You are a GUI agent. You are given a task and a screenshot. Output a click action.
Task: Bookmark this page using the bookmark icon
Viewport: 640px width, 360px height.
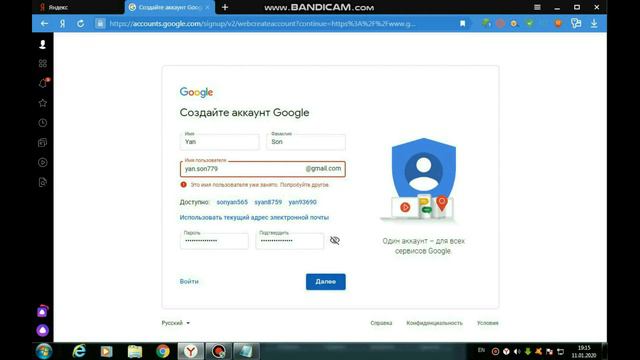[x=462, y=24]
